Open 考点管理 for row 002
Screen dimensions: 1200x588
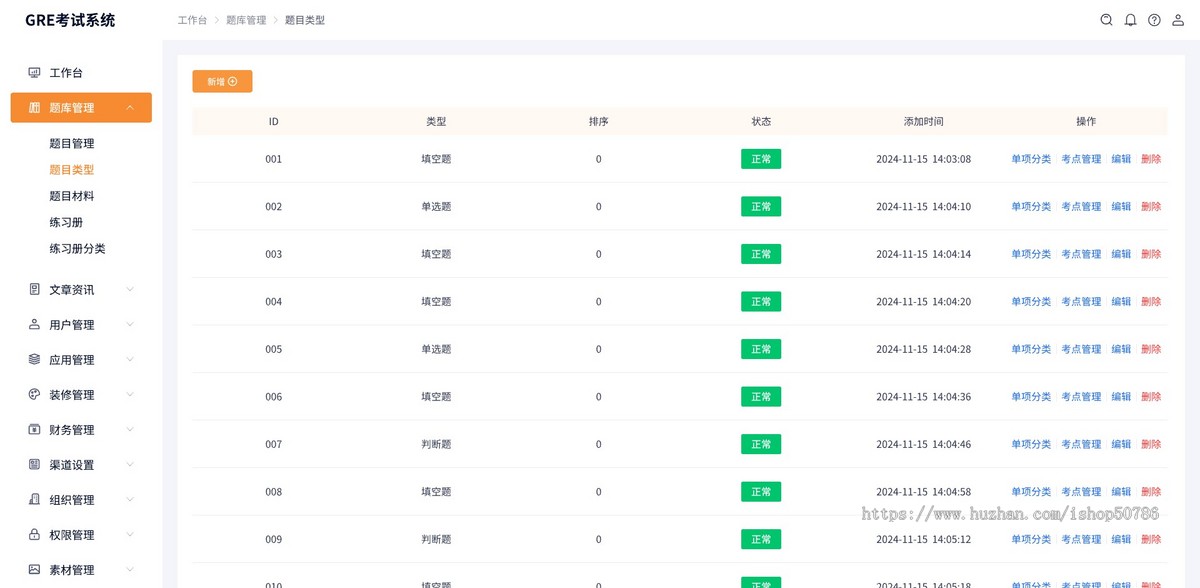coord(1081,207)
